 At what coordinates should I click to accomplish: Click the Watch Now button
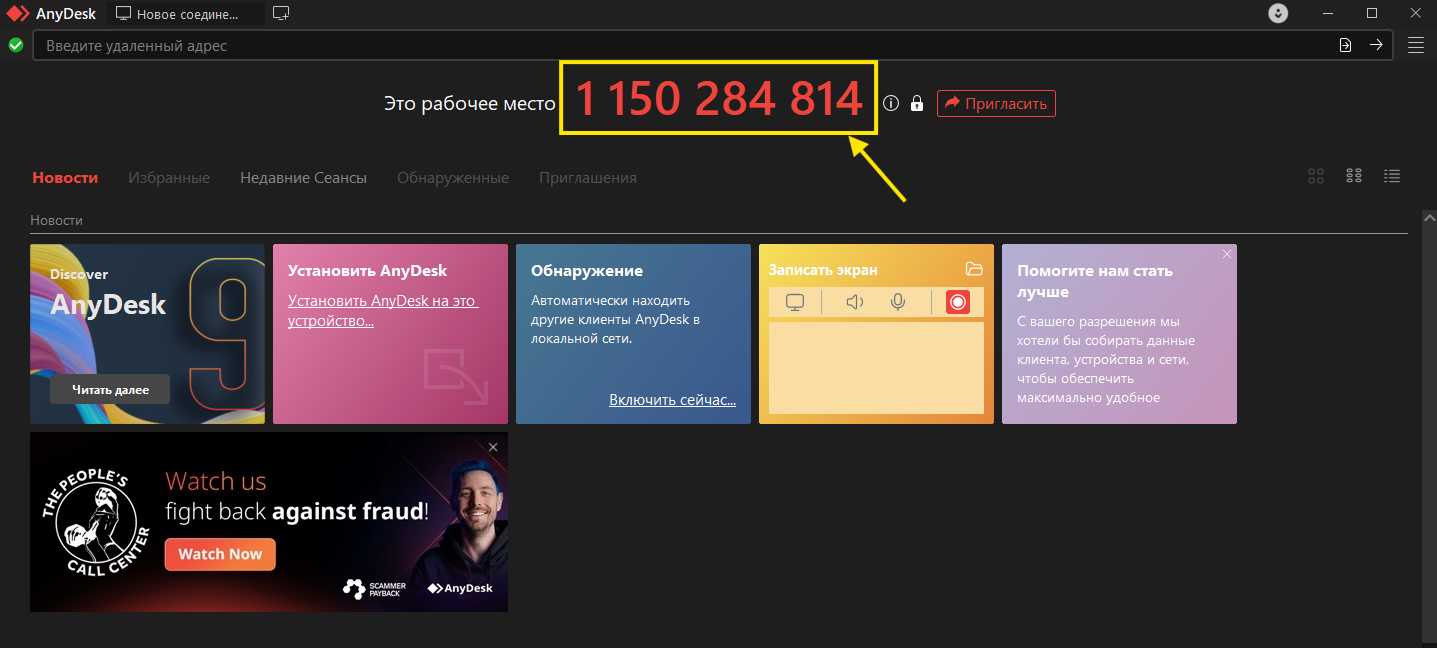[x=220, y=554]
